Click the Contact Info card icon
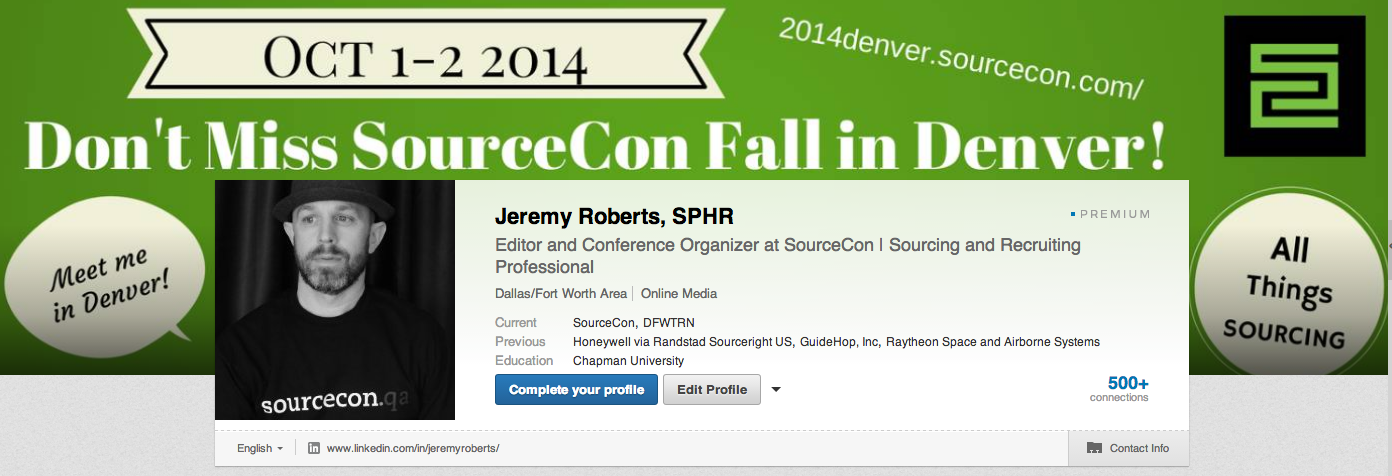The height and width of the screenshot is (476, 1392). pos(1094,448)
